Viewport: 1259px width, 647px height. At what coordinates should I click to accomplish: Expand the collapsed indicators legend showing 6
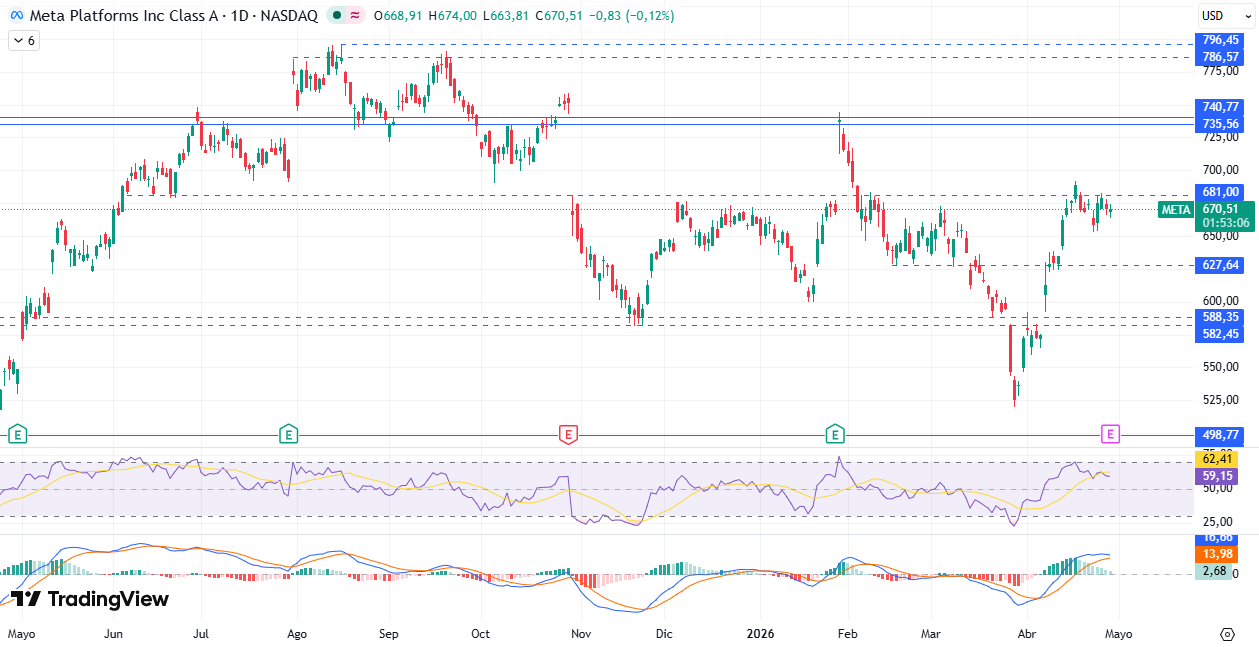[x=24, y=41]
